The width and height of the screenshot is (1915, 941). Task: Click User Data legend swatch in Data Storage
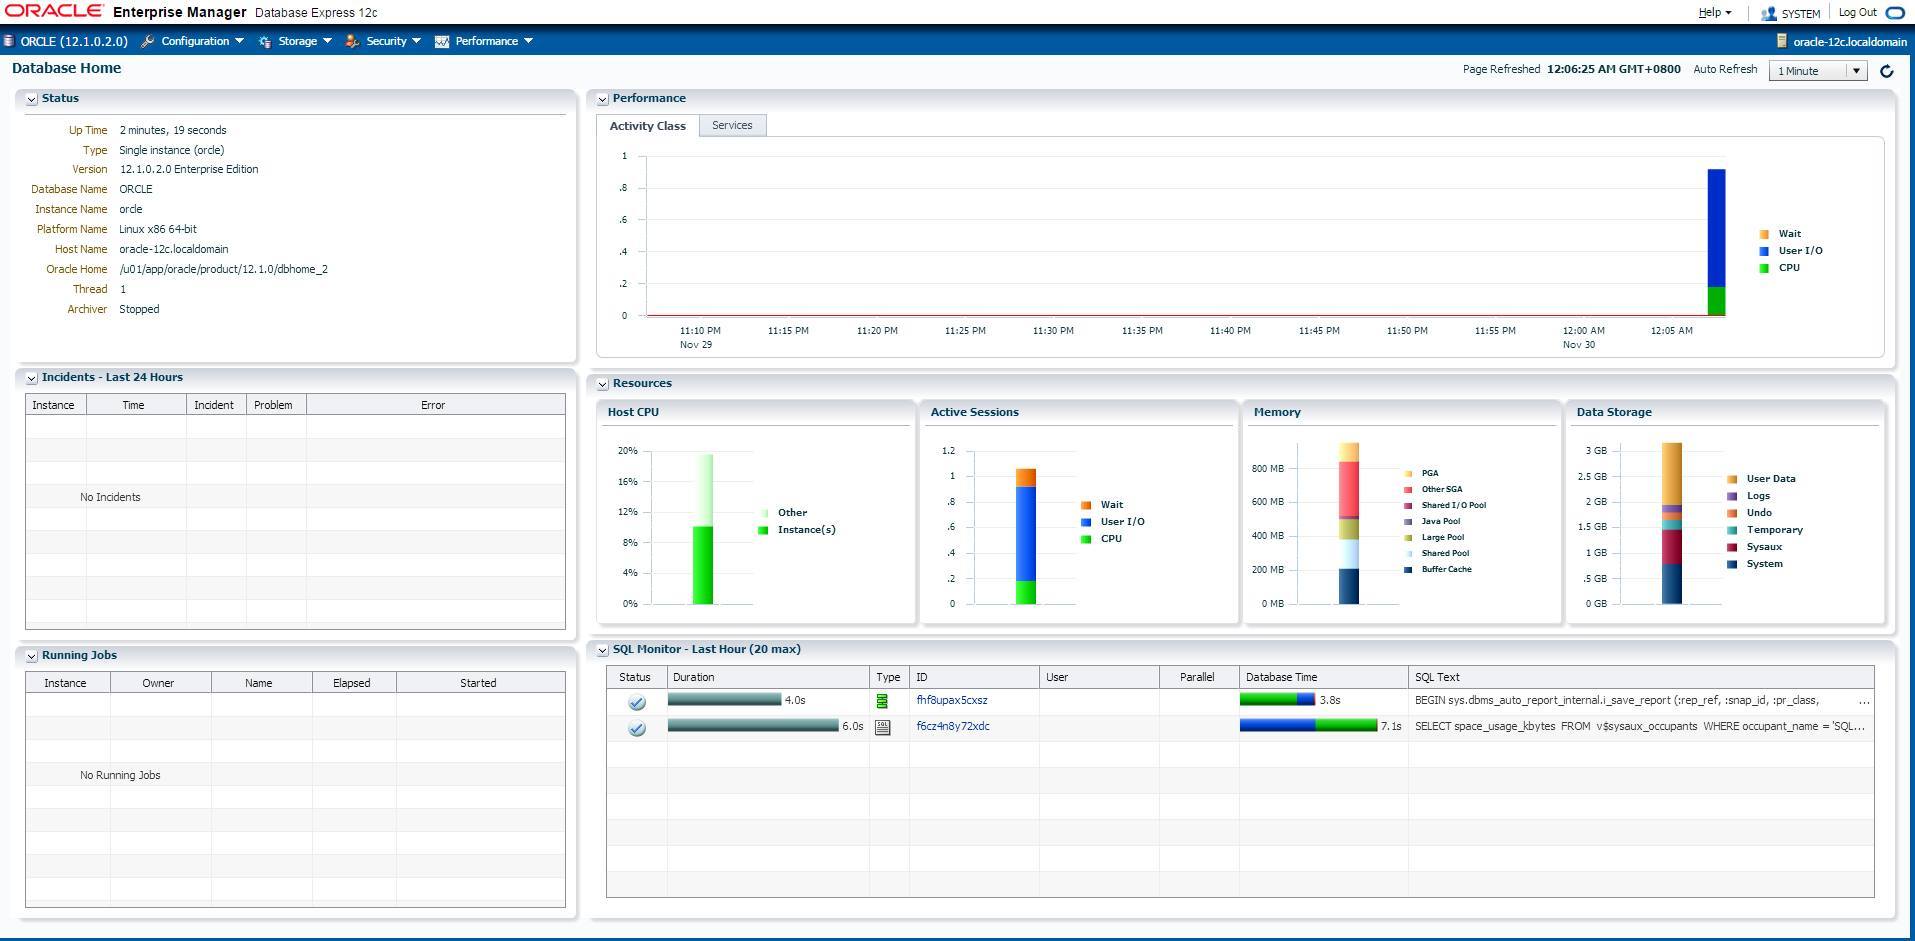[1732, 479]
